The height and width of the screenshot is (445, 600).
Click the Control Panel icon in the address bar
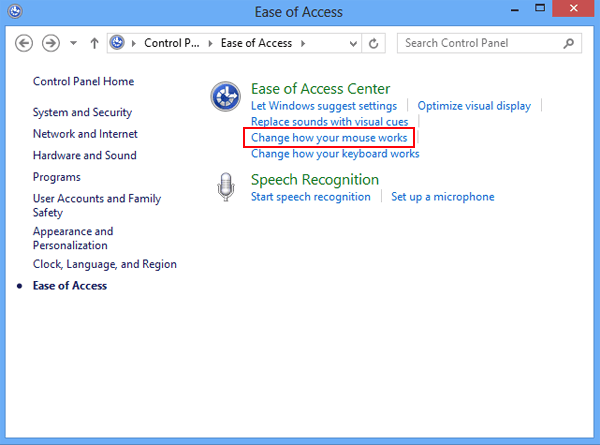pos(117,42)
